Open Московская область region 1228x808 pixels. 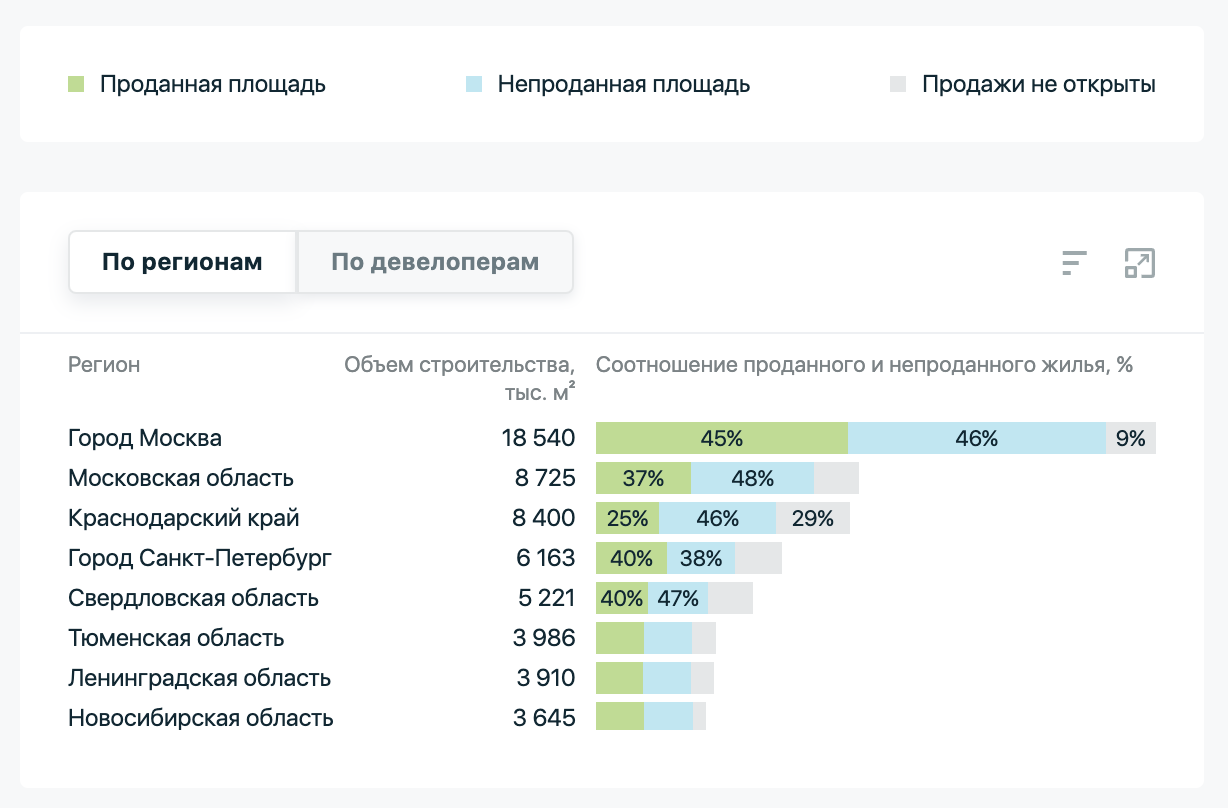pyautogui.click(x=181, y=478)
